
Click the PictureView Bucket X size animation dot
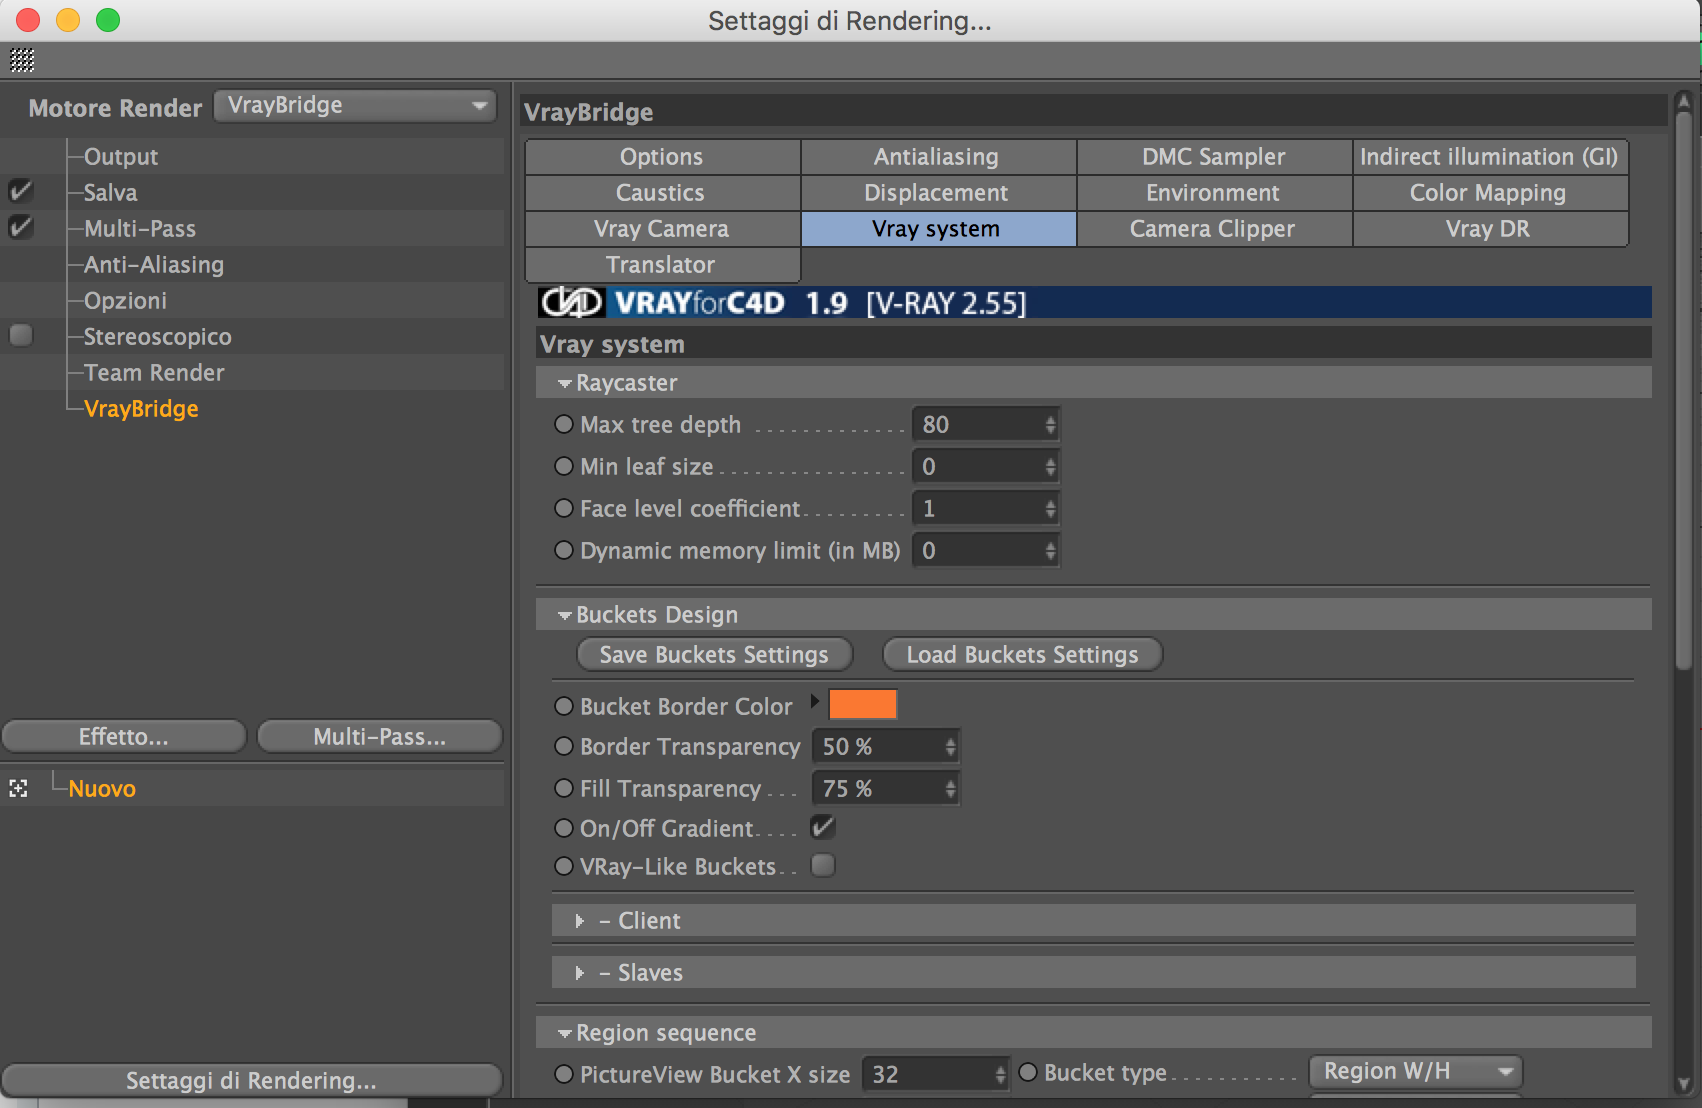pyautogui.click(x=564, y=1074)
